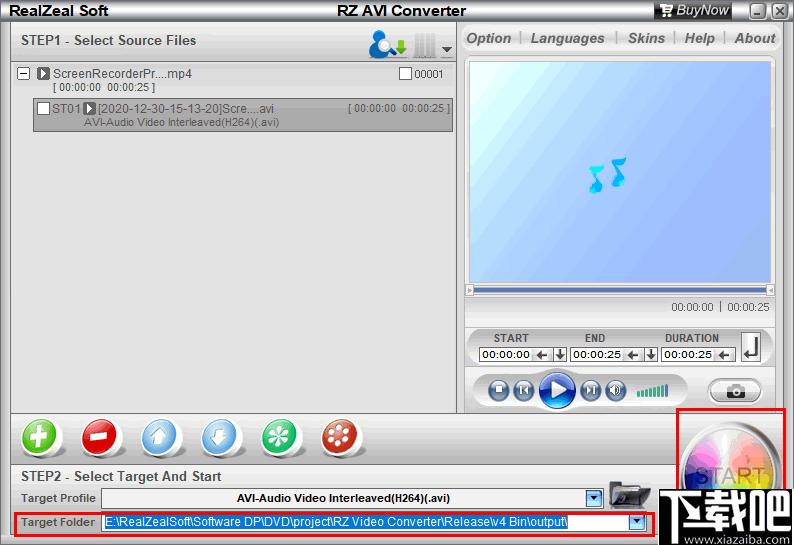794x545 pixels.
Task: Click the return arrow apply button
Action: point(751,346)
